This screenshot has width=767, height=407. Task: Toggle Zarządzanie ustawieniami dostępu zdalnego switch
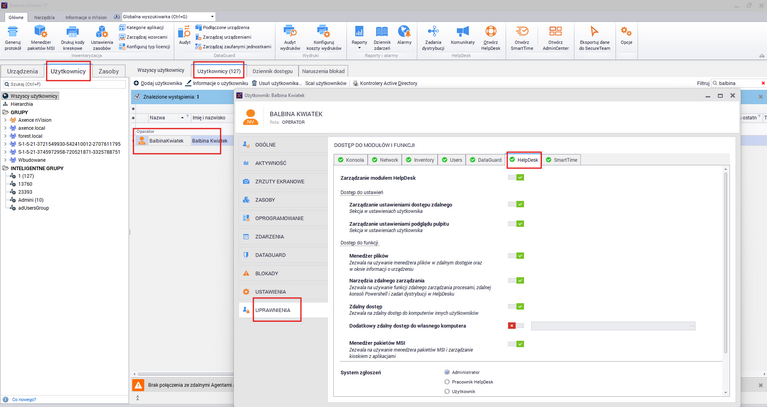tap(516, 204)
